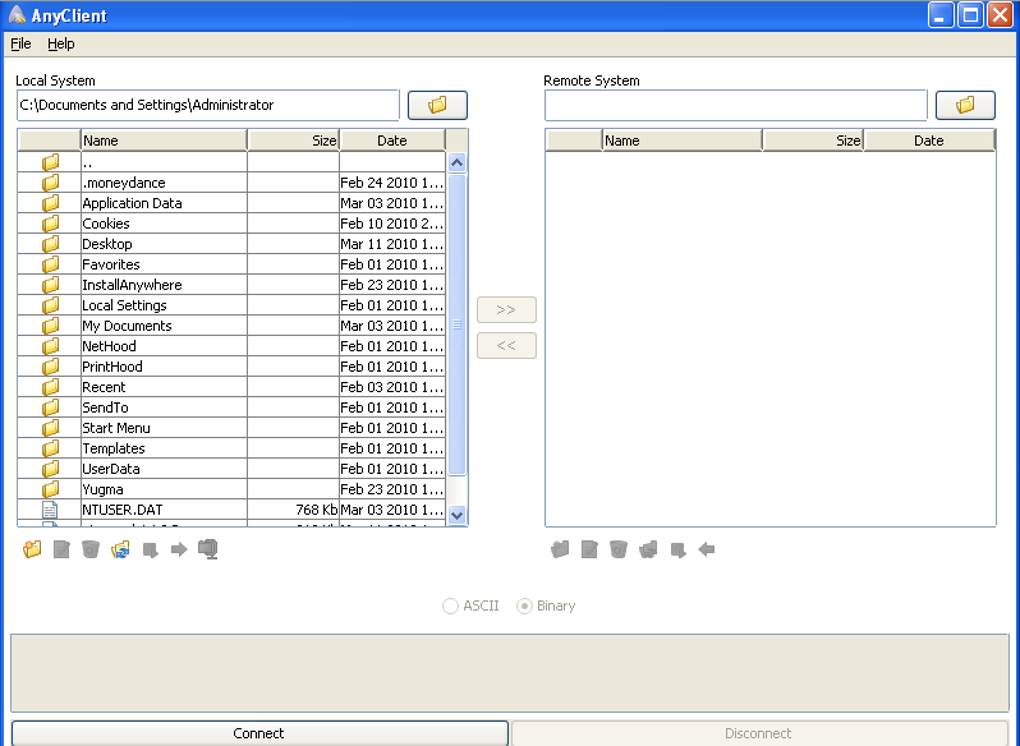Click the remote Size column header
This screenshot has height=746, width=1020.
(812, 140)
